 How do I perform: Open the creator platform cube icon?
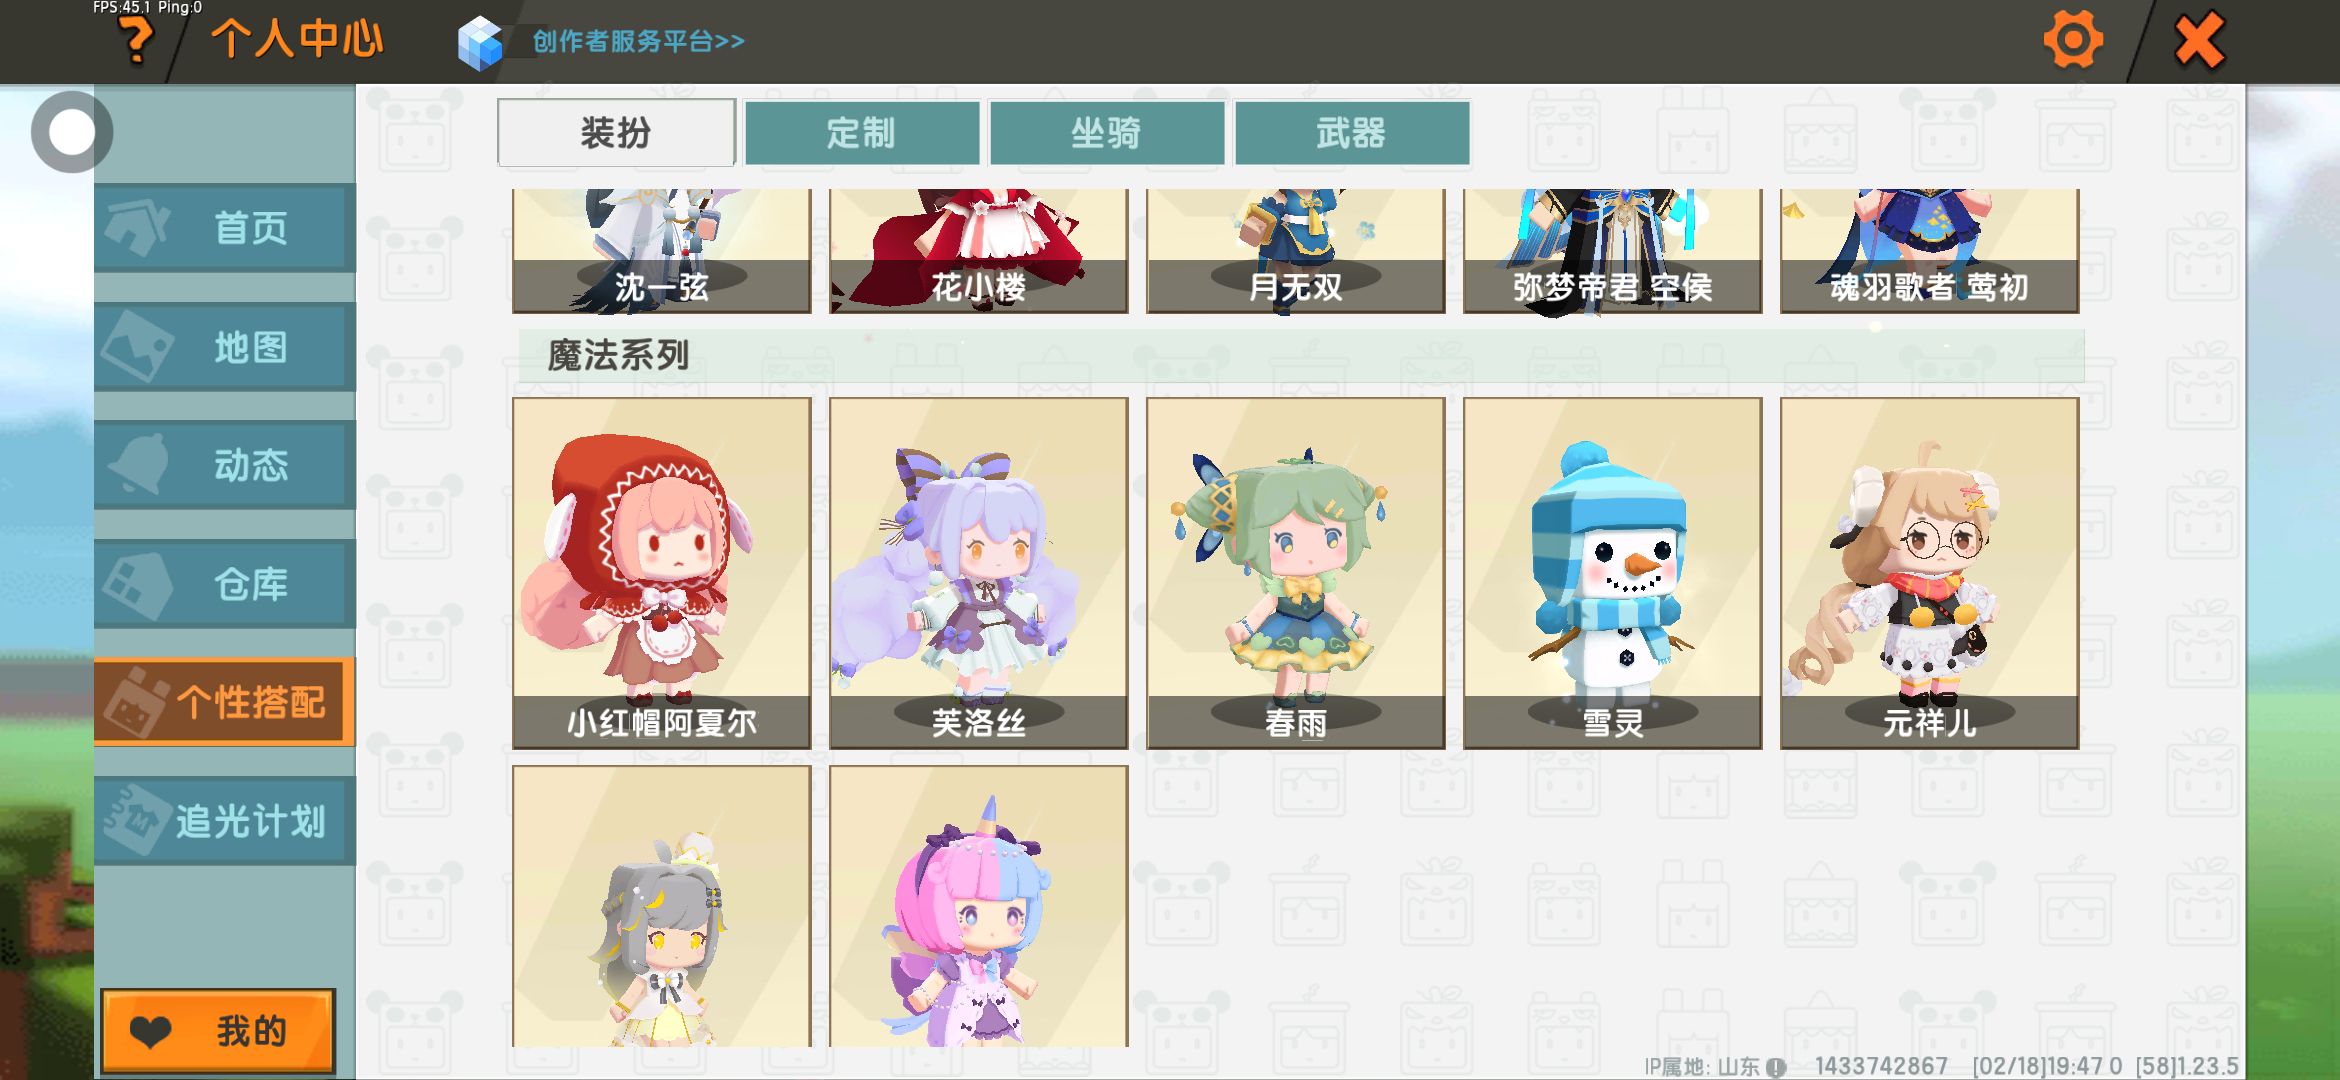coord(480,43)
